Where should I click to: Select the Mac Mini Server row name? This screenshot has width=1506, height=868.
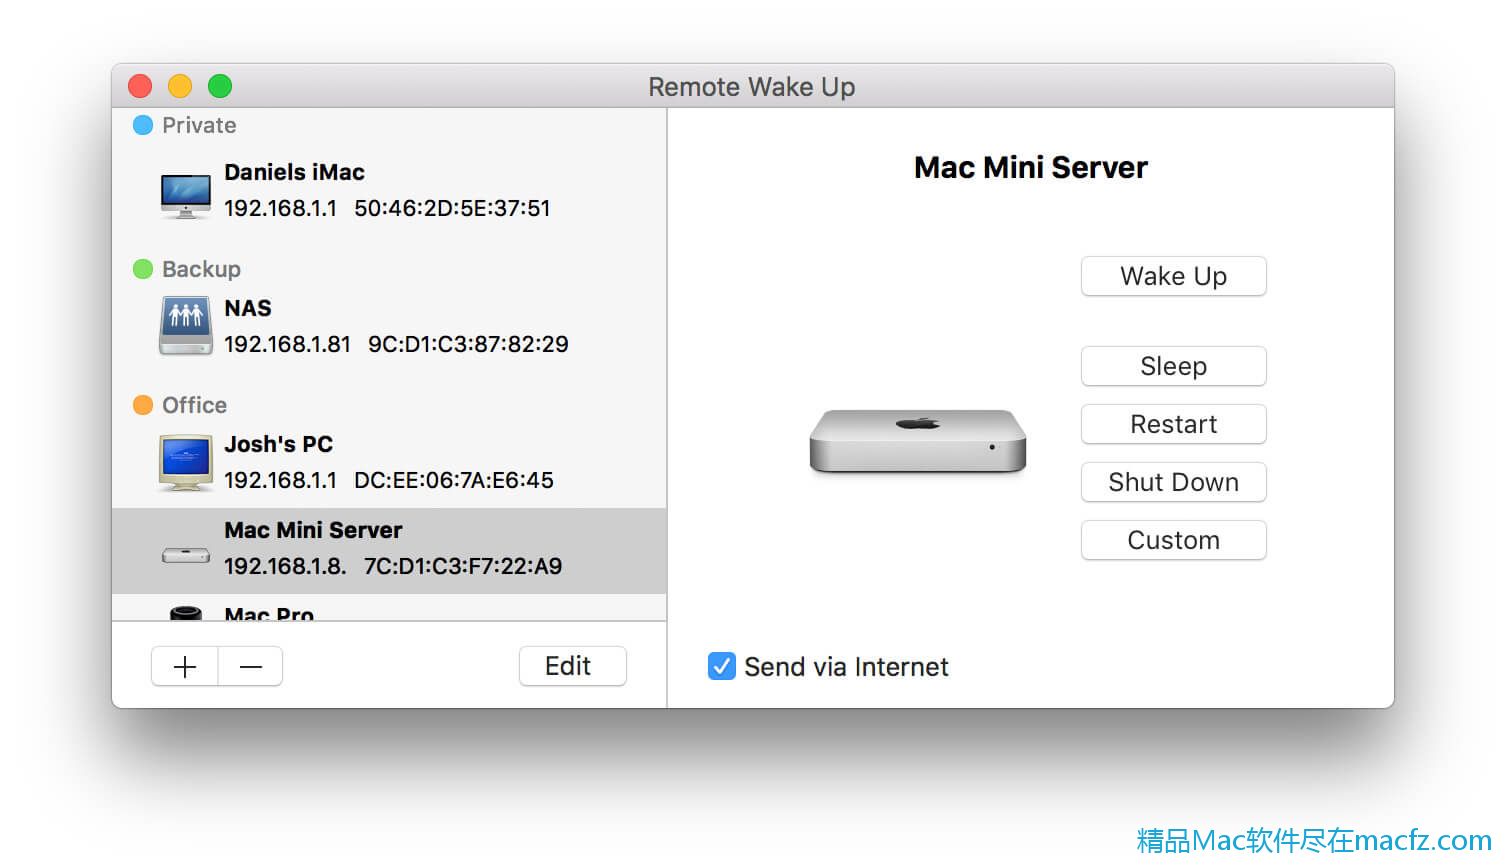pyautogui.click(x=313, y=530)
